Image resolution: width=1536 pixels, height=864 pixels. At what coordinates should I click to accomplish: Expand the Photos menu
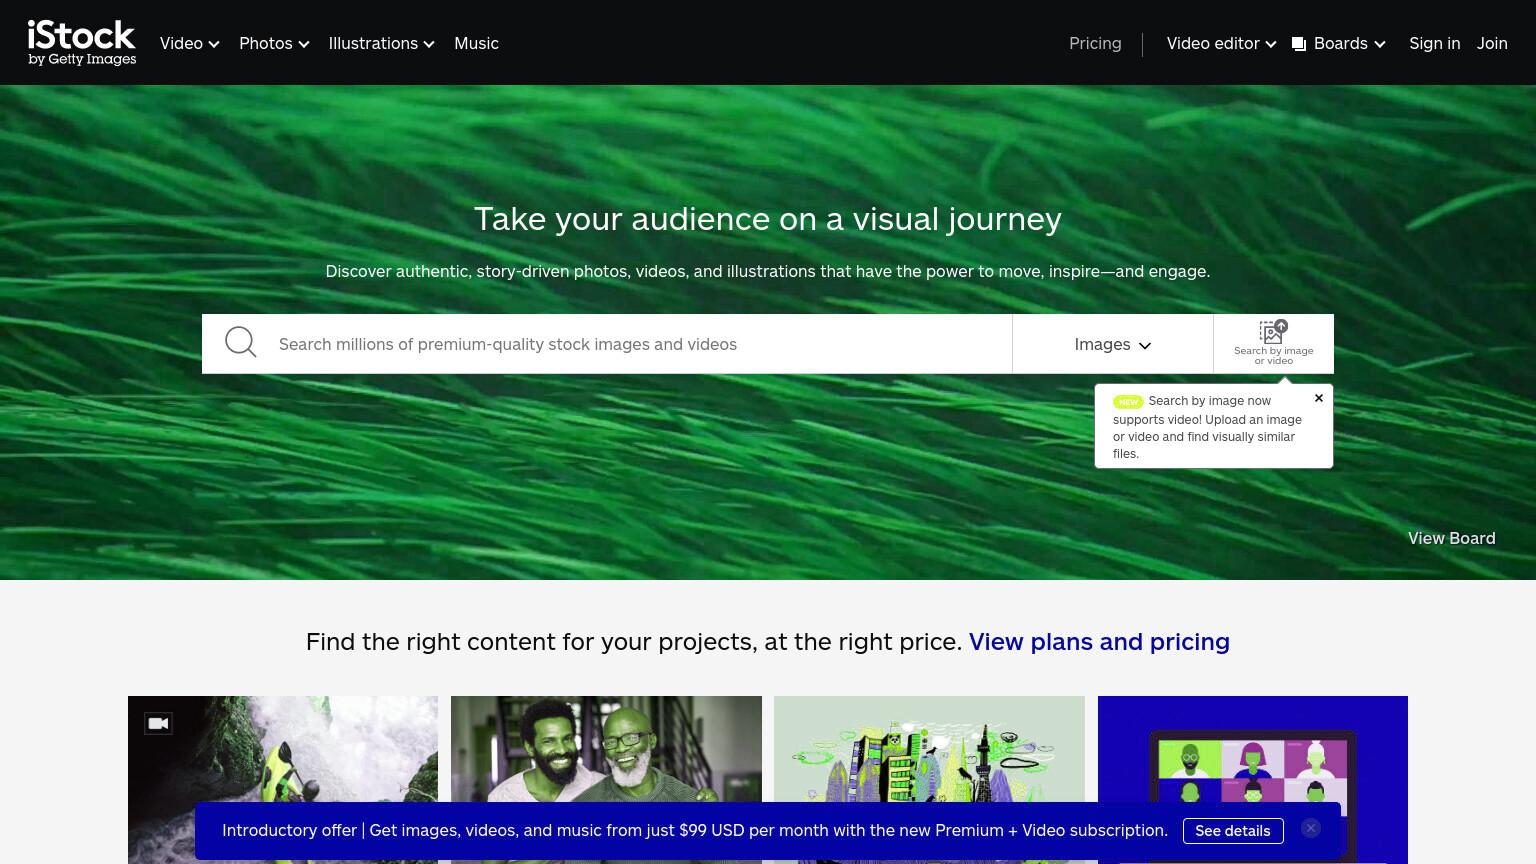(x=274, y=43)
